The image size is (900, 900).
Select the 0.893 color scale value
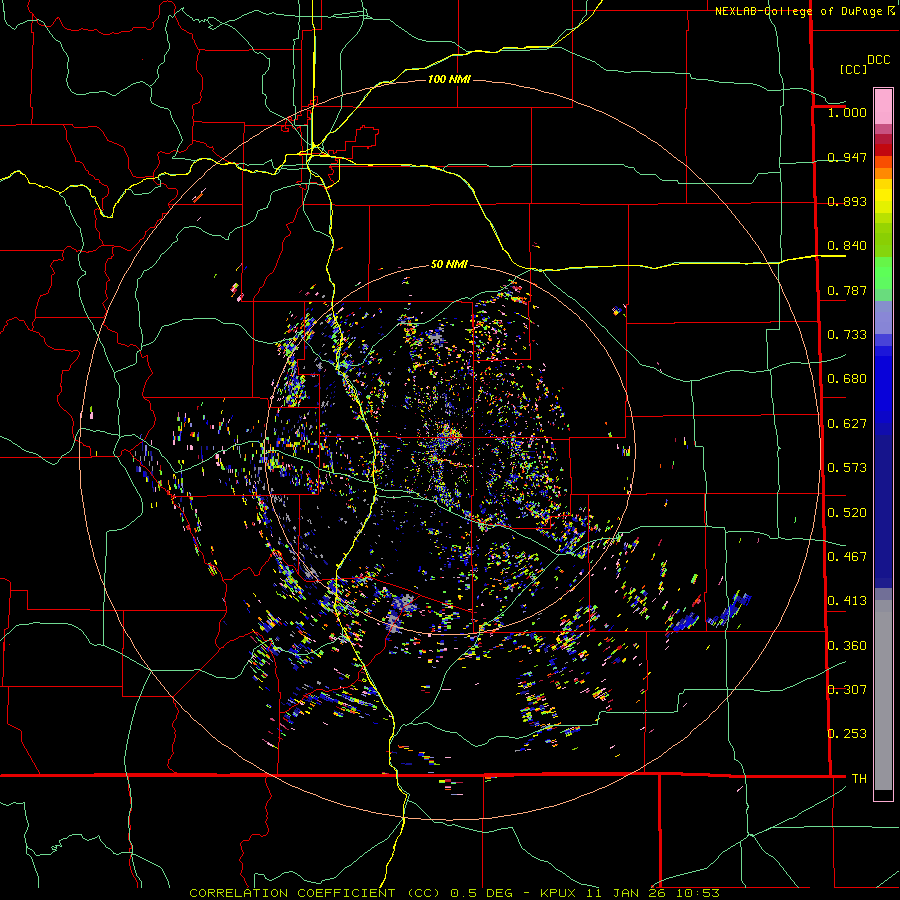pos(847,201)
